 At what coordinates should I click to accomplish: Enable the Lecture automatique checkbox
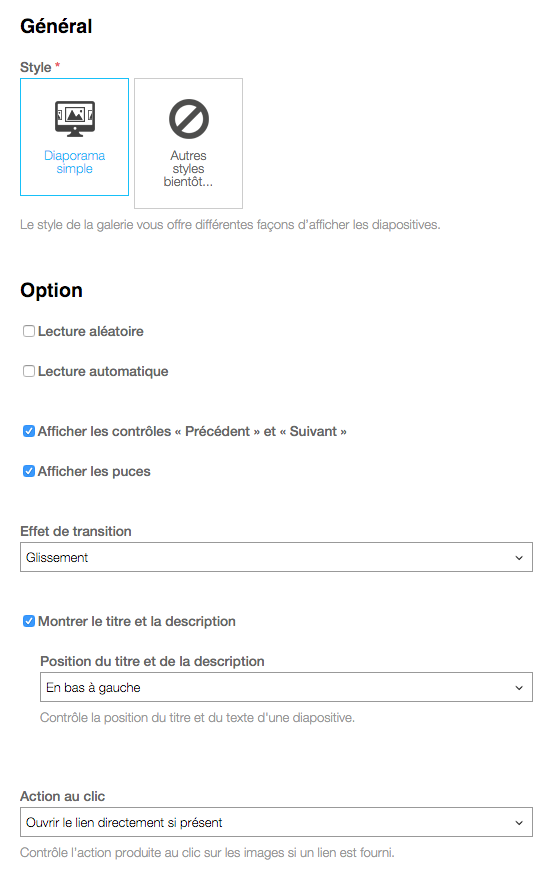click(29, 371)
